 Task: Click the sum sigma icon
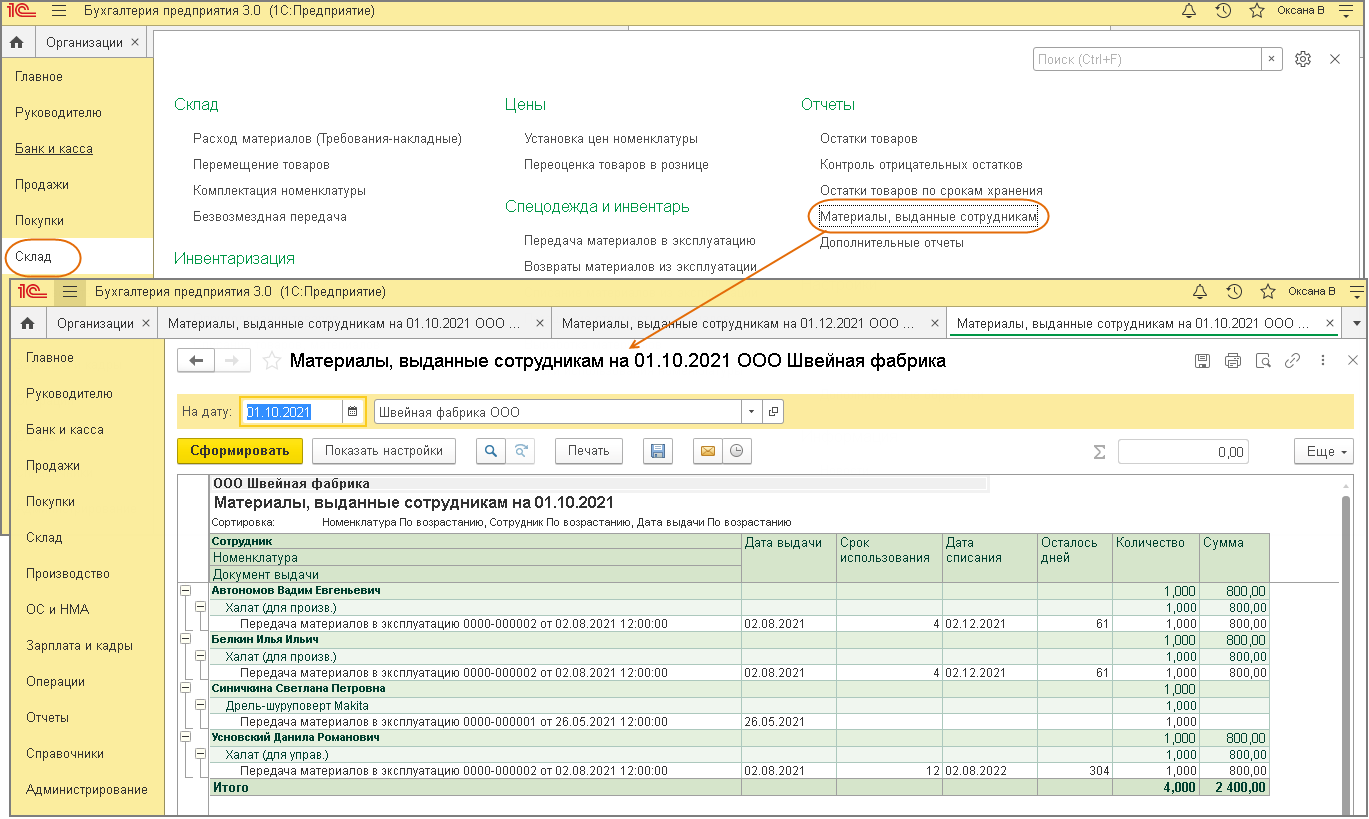[x=1099, y=452]
